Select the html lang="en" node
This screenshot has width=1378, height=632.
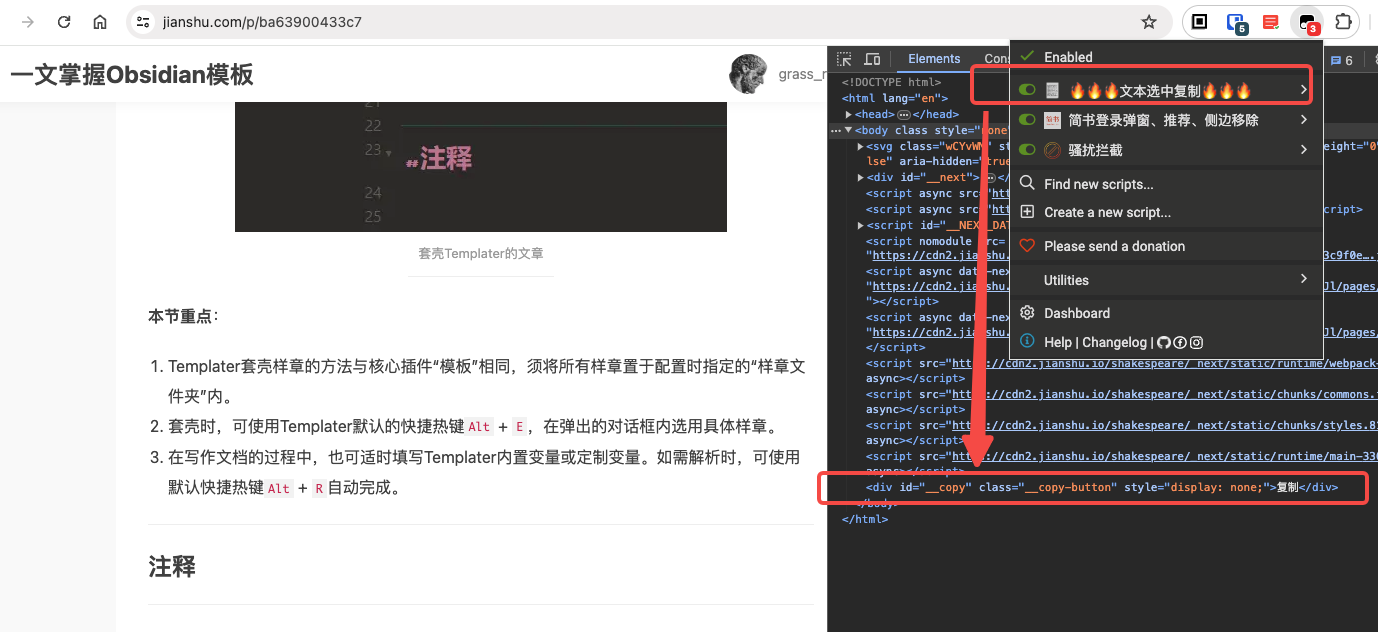[894, 98]
